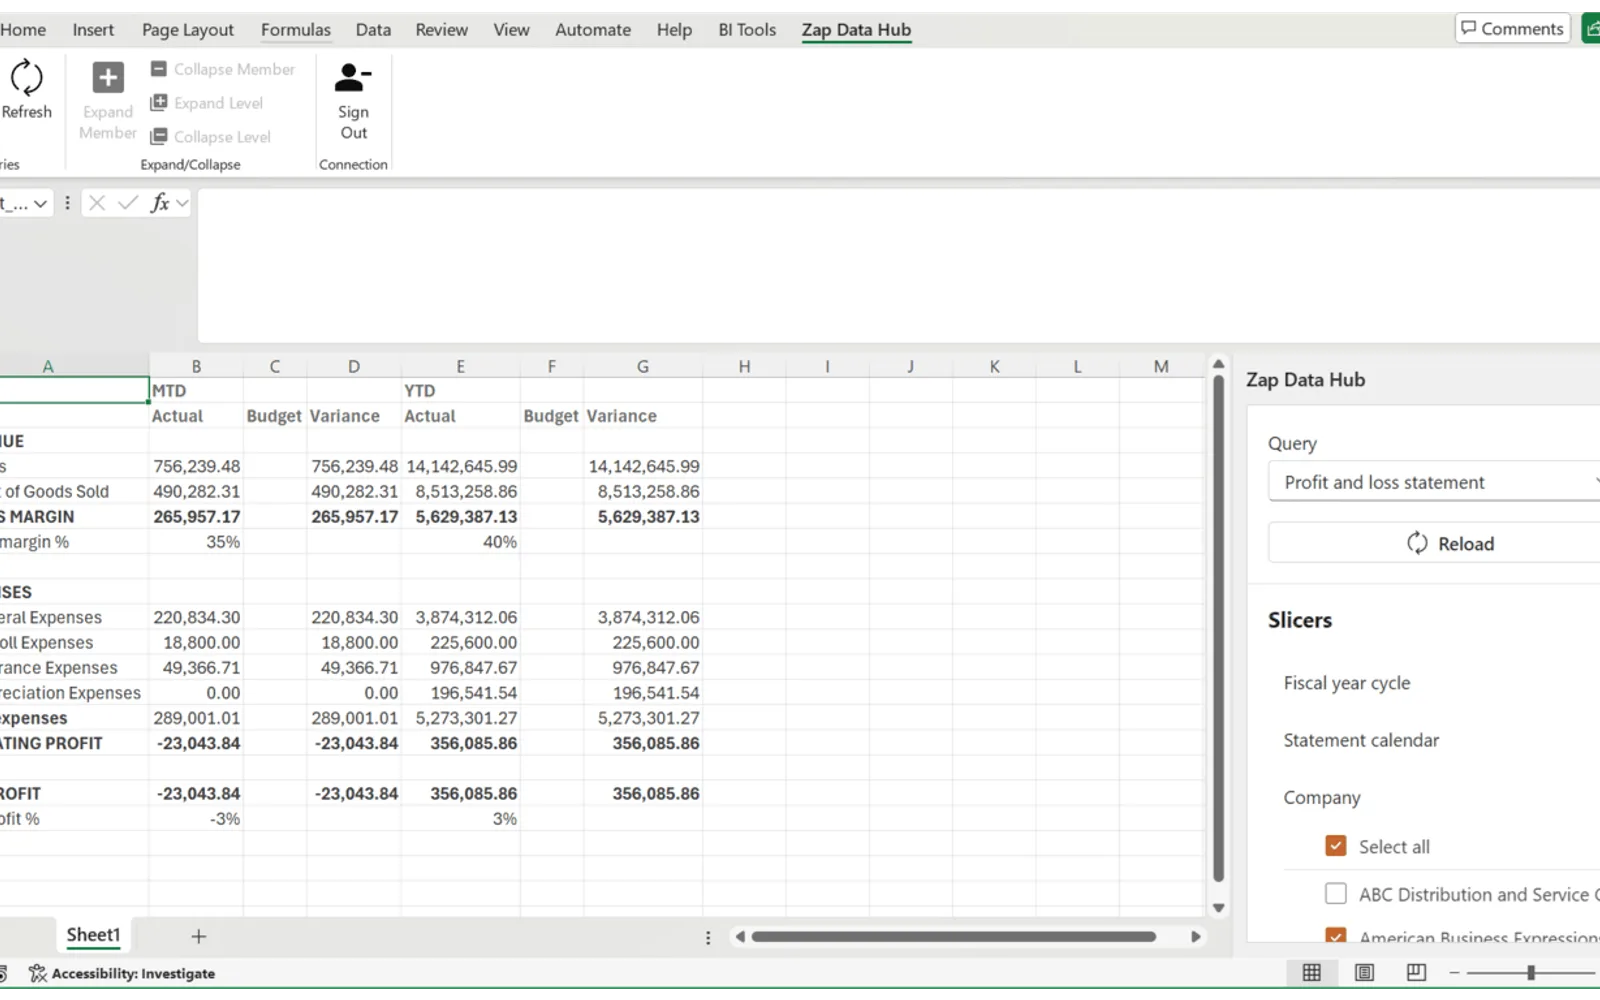Select the cell containing 5,629,387.13 in column E
The height and width of the screenshot is (1000, 1600).
461,516
